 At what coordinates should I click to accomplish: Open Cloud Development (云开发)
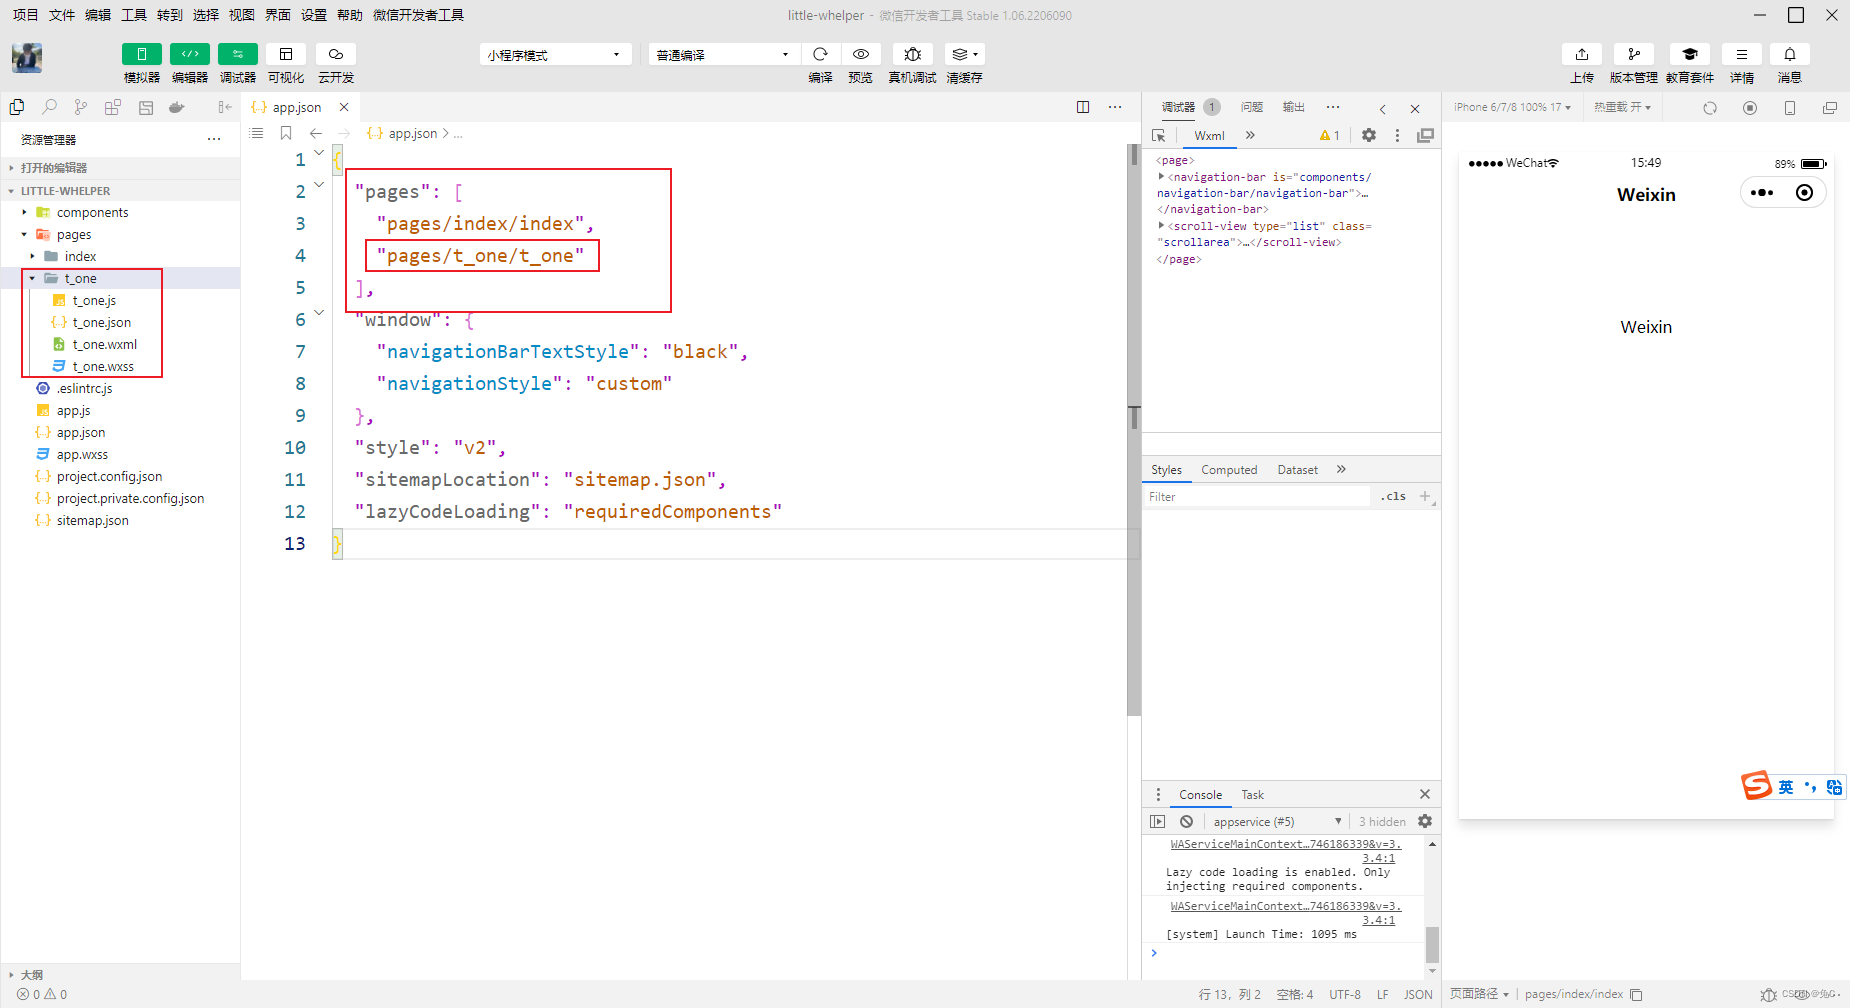(x=336, y=54)
